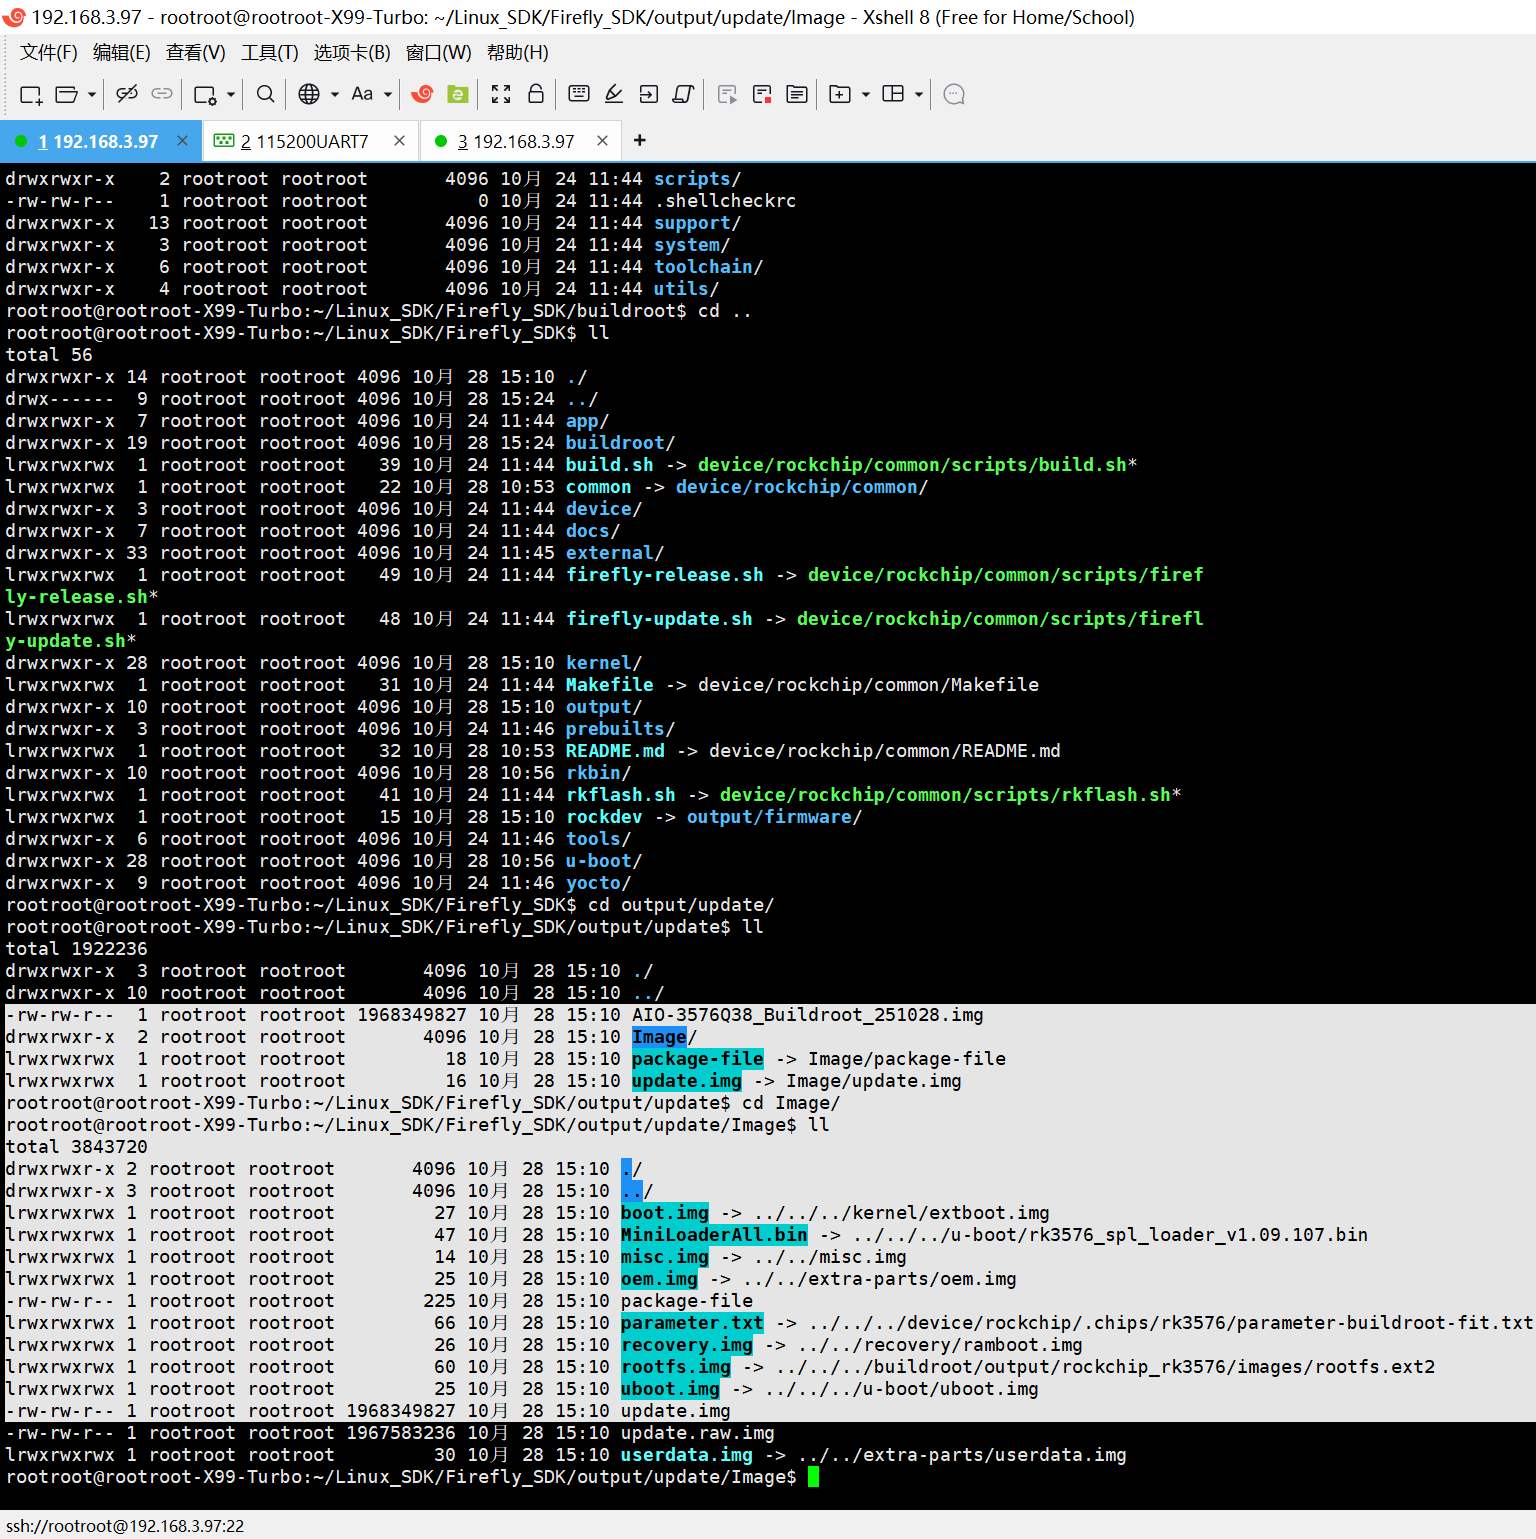Close the 115200UART7 tab

[399, 141]
